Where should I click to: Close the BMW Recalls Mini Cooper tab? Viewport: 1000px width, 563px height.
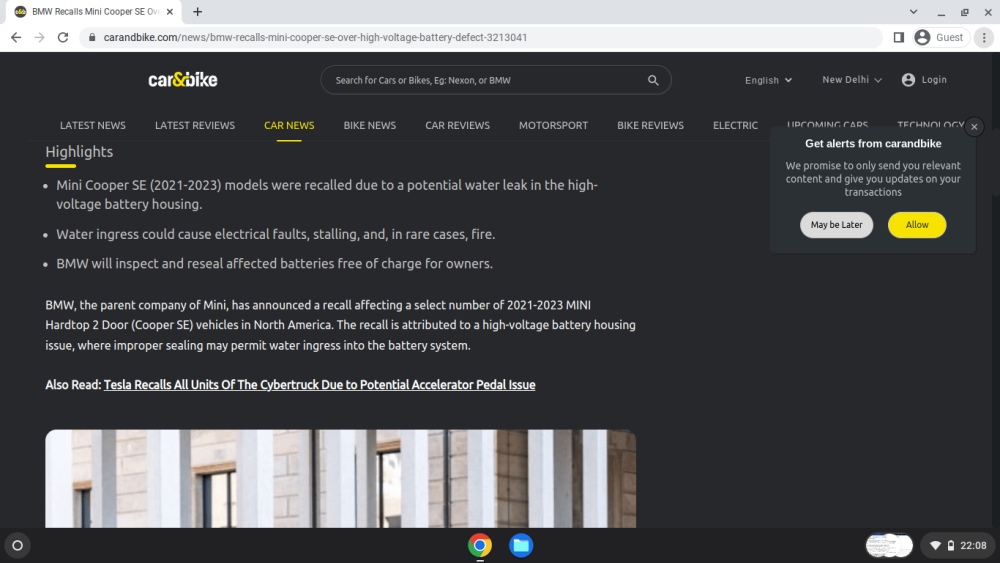170,11
